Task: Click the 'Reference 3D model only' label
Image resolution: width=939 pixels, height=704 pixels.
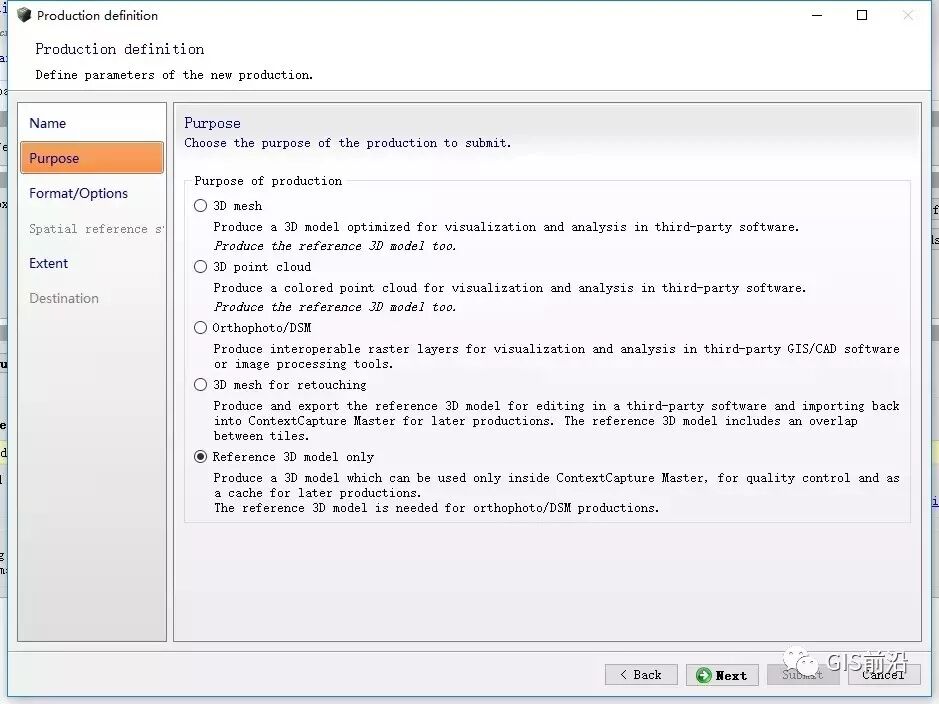Action: (x=293, y=457)
